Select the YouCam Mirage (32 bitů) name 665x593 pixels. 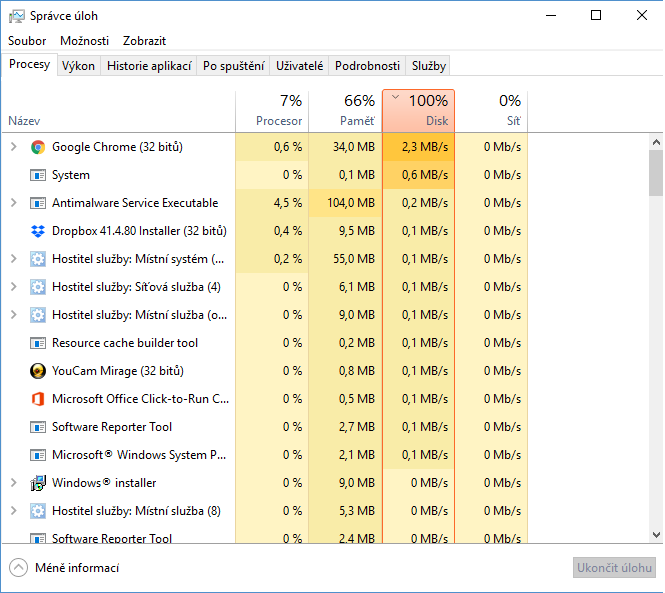pyautogui.click(x=118, y=371)
